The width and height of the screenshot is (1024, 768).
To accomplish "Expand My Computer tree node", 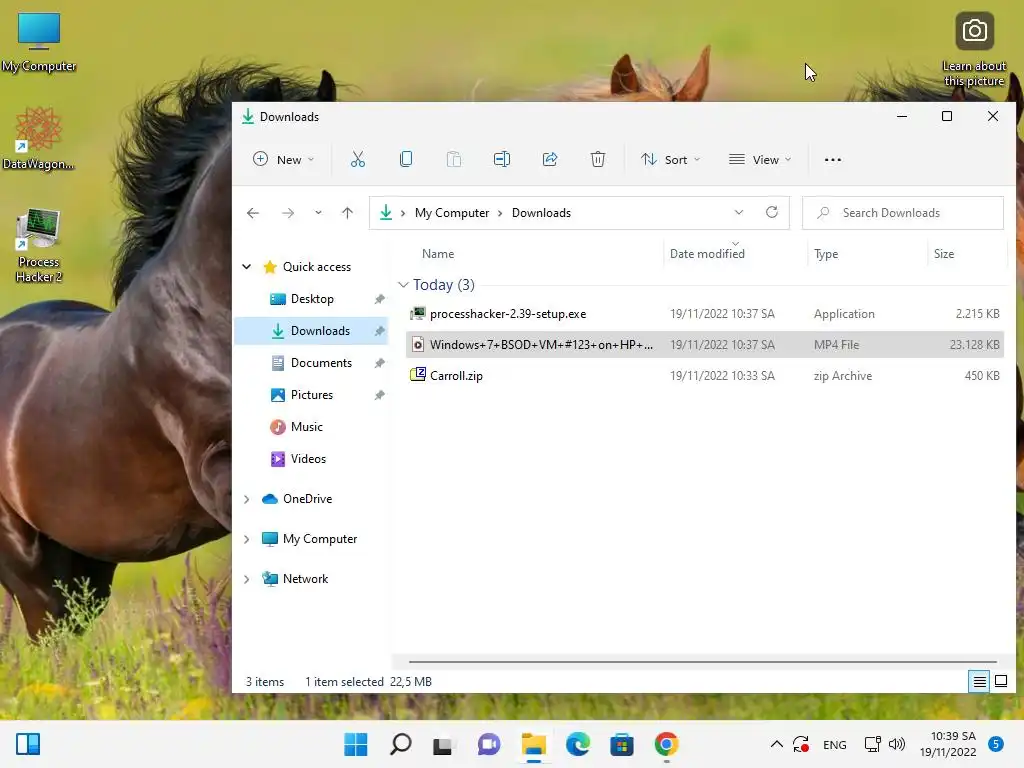I will [x=247, y=539].
